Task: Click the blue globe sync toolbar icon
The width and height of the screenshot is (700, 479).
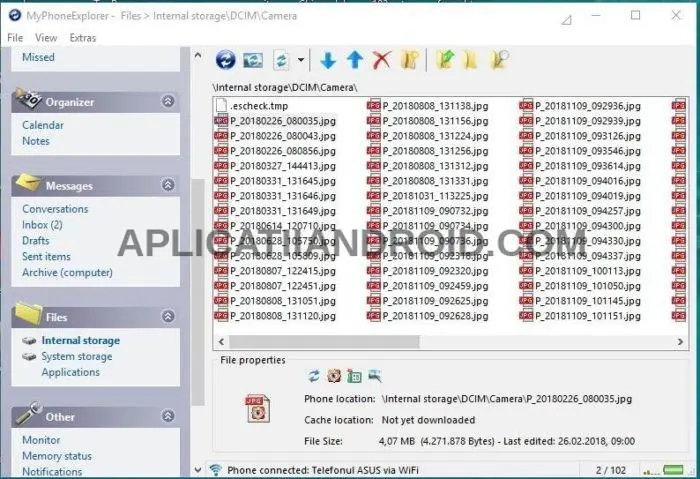Action: click(x=225, y=59)
